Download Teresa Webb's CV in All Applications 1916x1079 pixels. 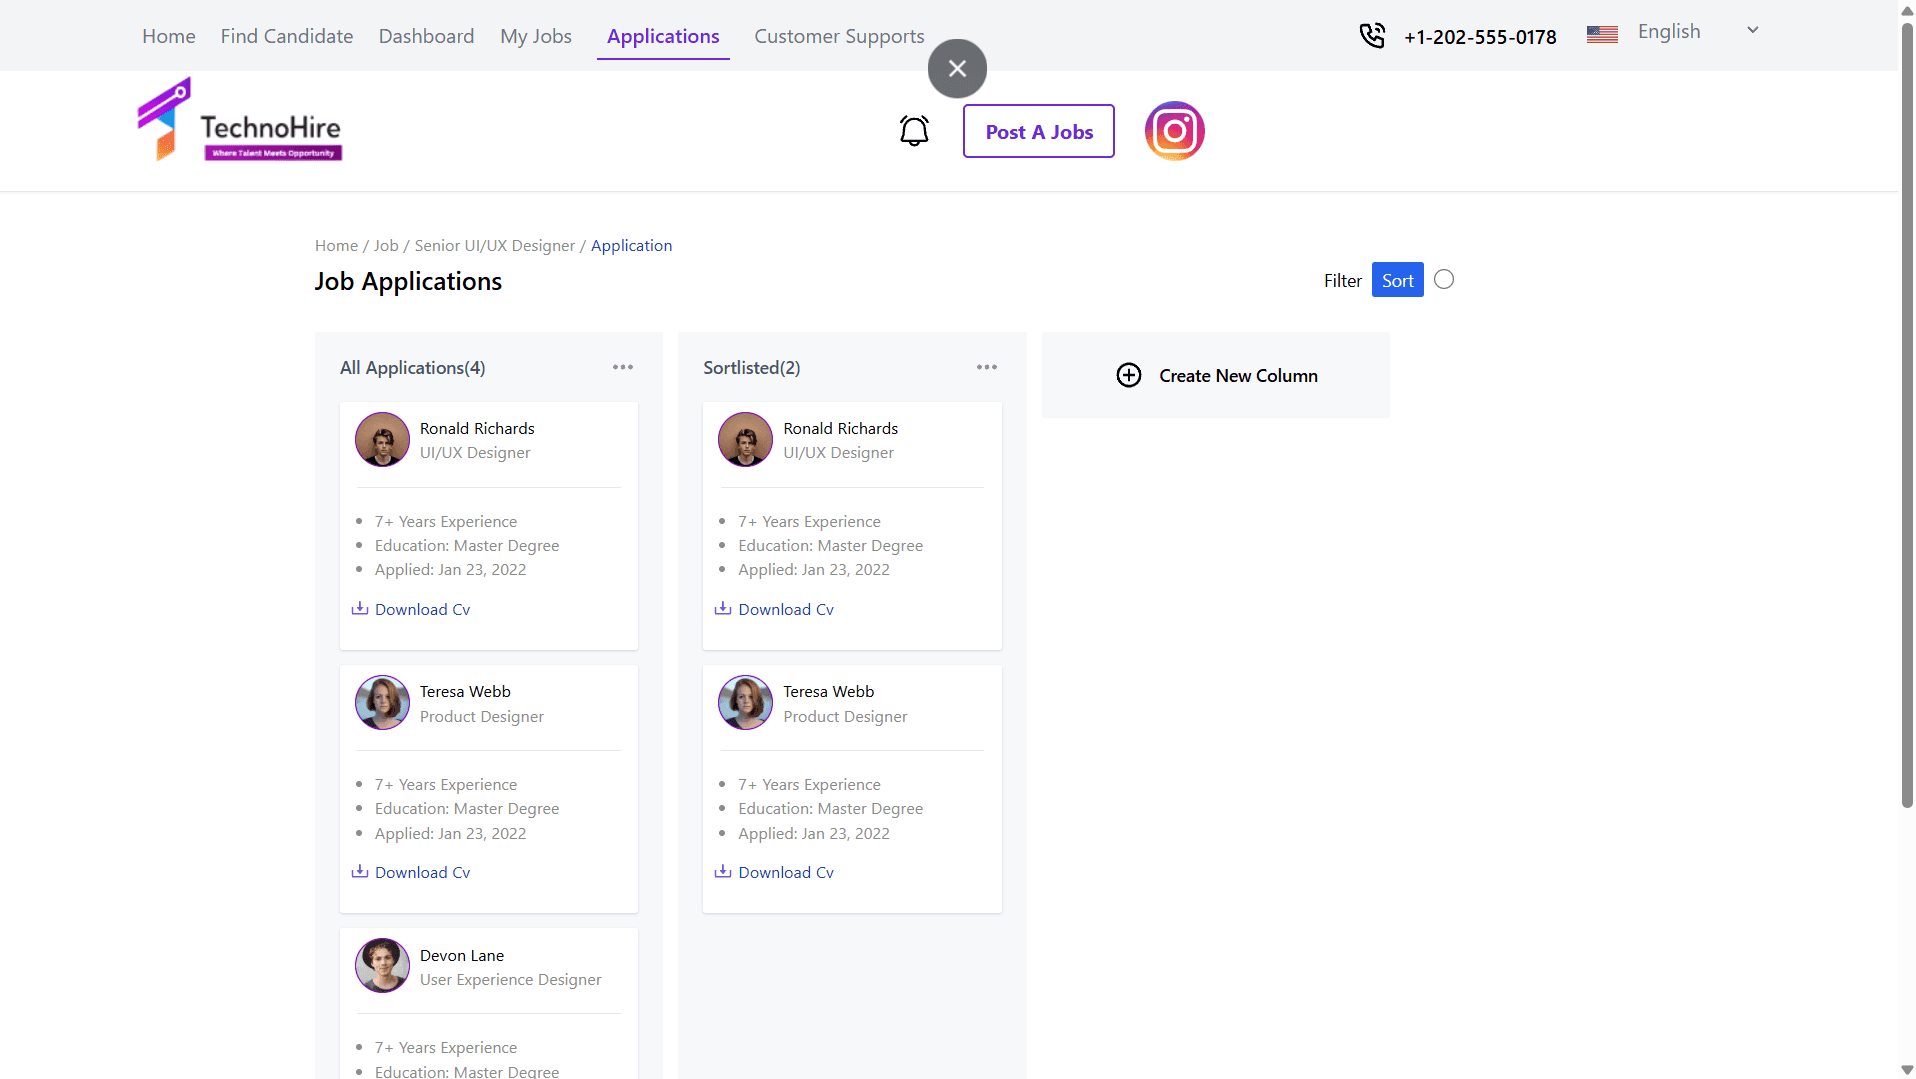click(x=411, y=872)
